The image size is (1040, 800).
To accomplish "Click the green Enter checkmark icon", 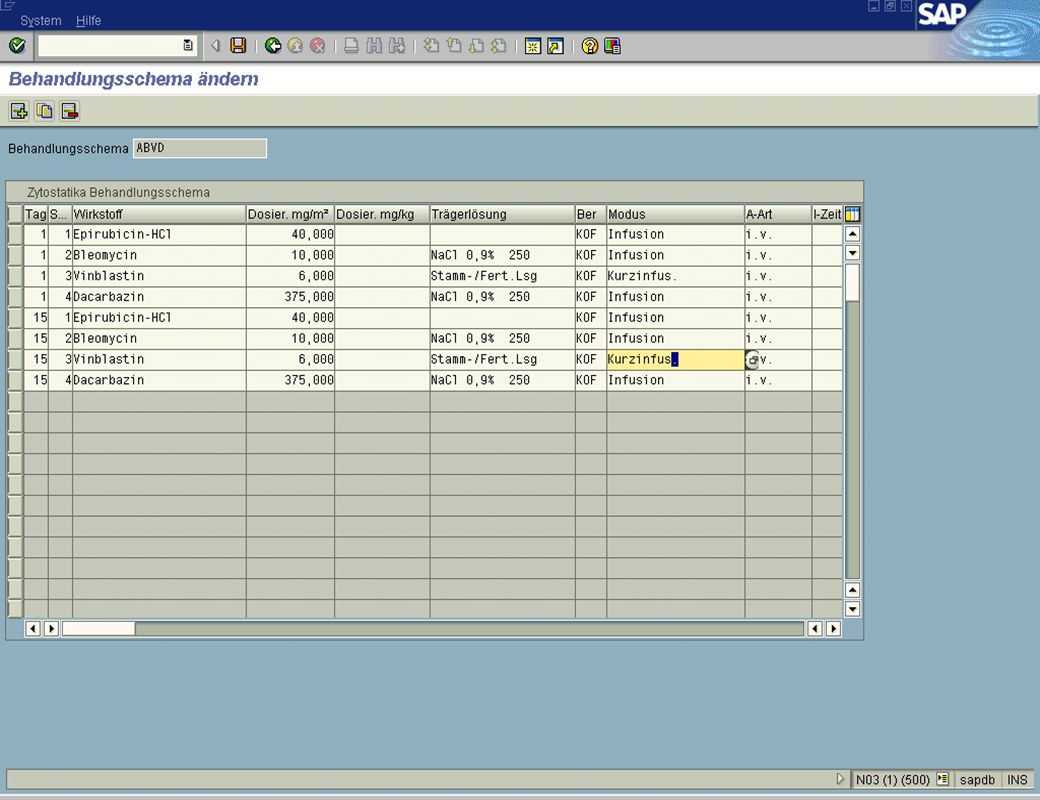I will pos(17,46).
